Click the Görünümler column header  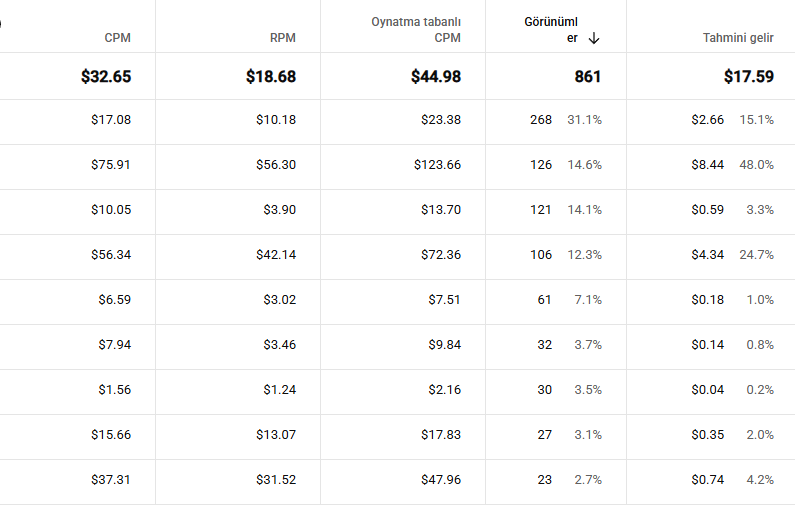pyautogui.click(x=551, y=30)
